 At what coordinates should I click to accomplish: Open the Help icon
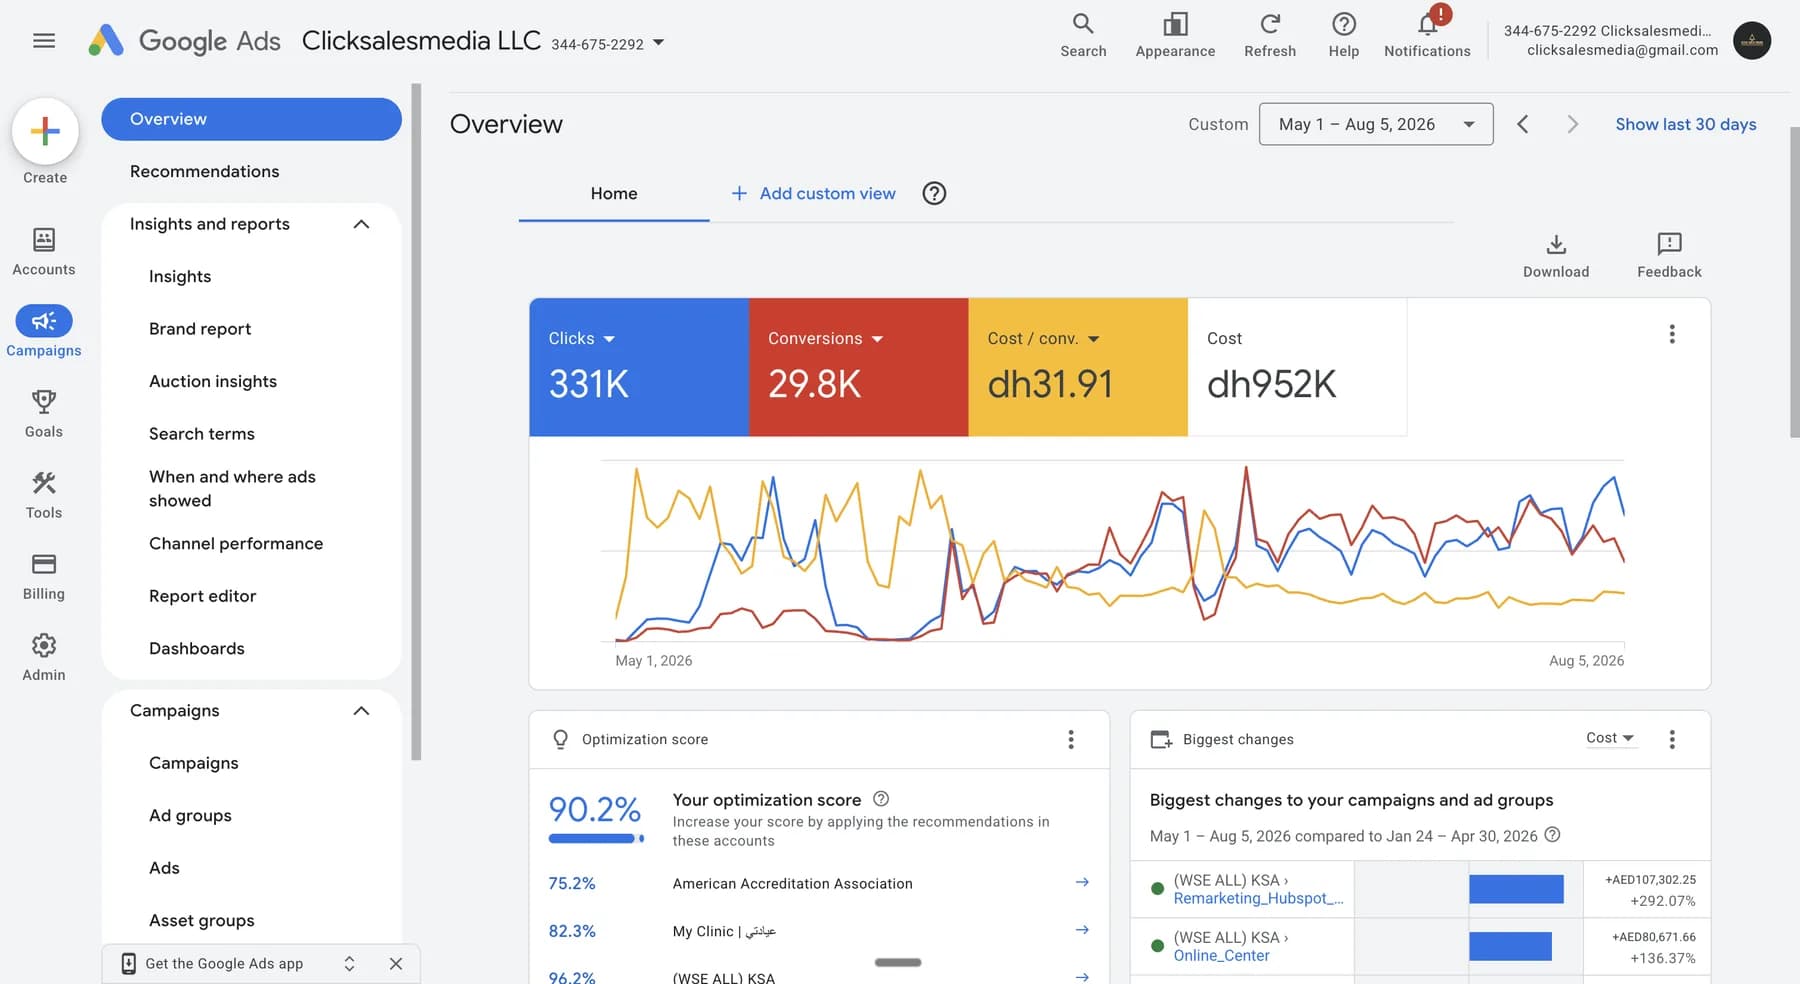[1344, 36]
